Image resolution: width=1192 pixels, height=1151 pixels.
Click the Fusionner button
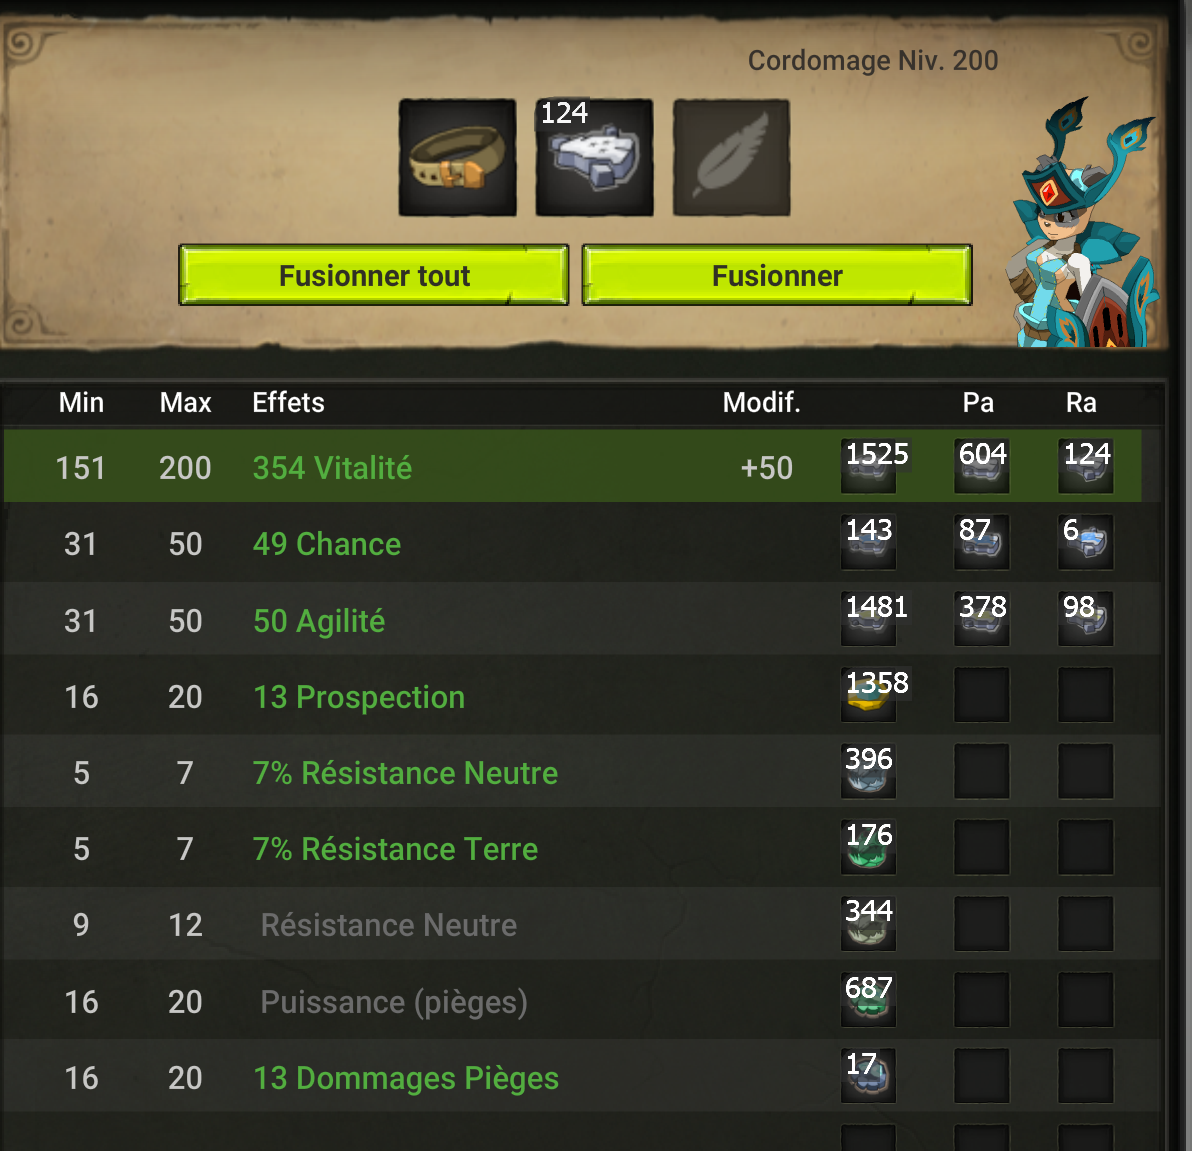[x=777, y=275]
